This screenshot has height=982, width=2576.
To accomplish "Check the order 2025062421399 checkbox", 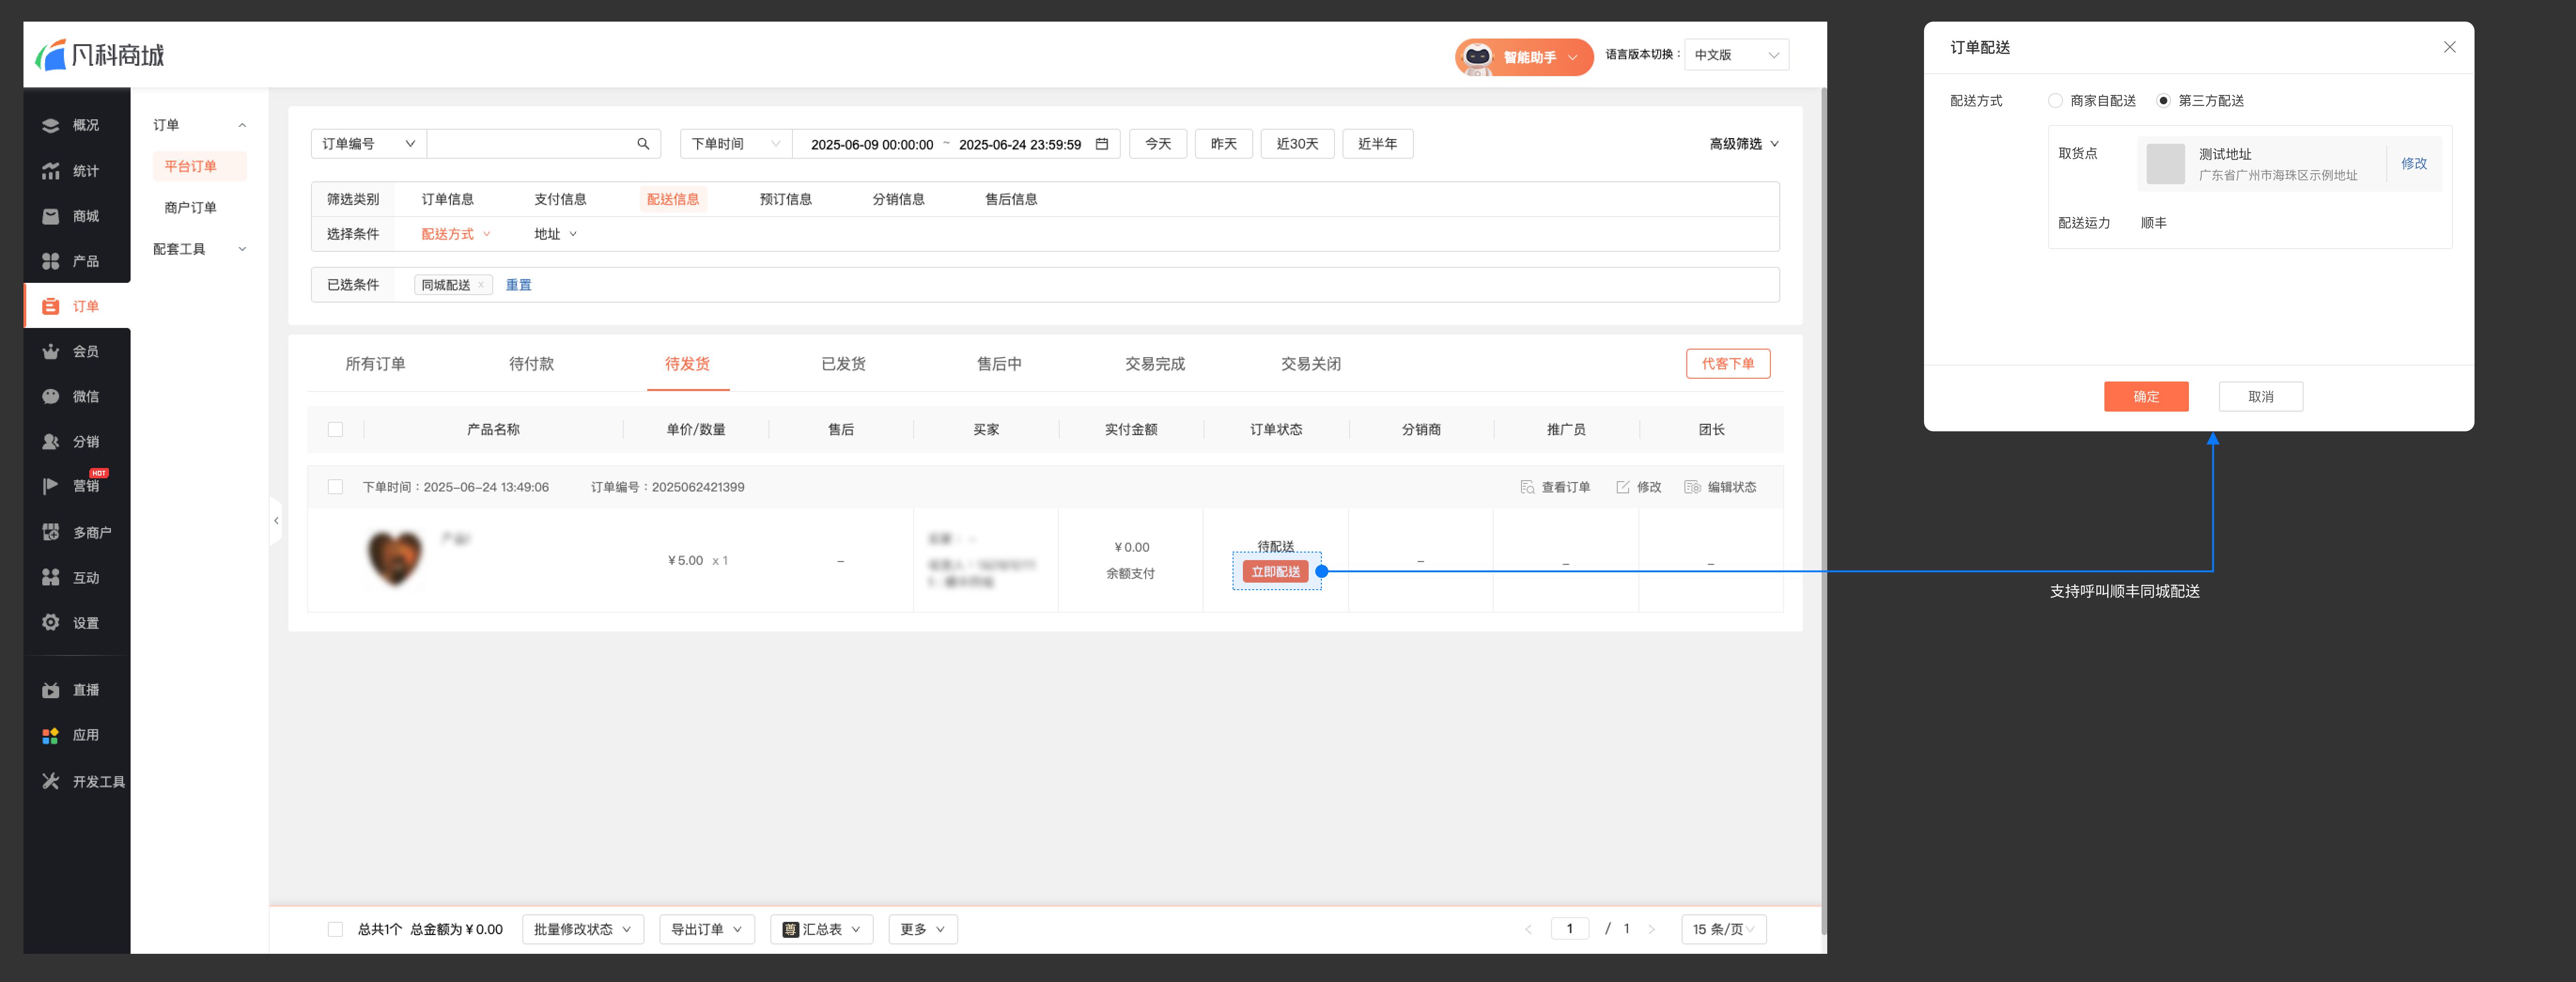I will (335, 487).
